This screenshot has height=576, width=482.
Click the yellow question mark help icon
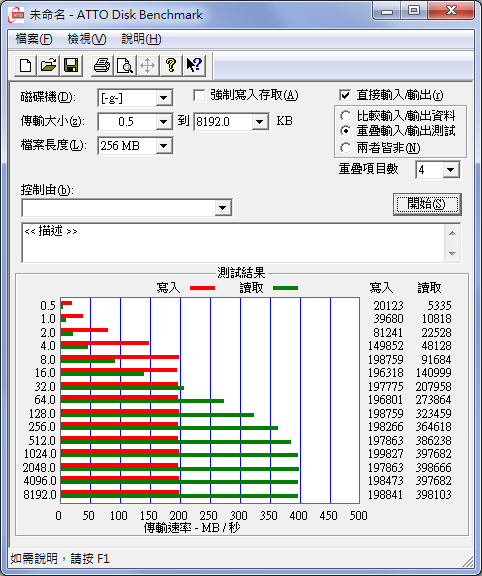[x=170, y=65]
